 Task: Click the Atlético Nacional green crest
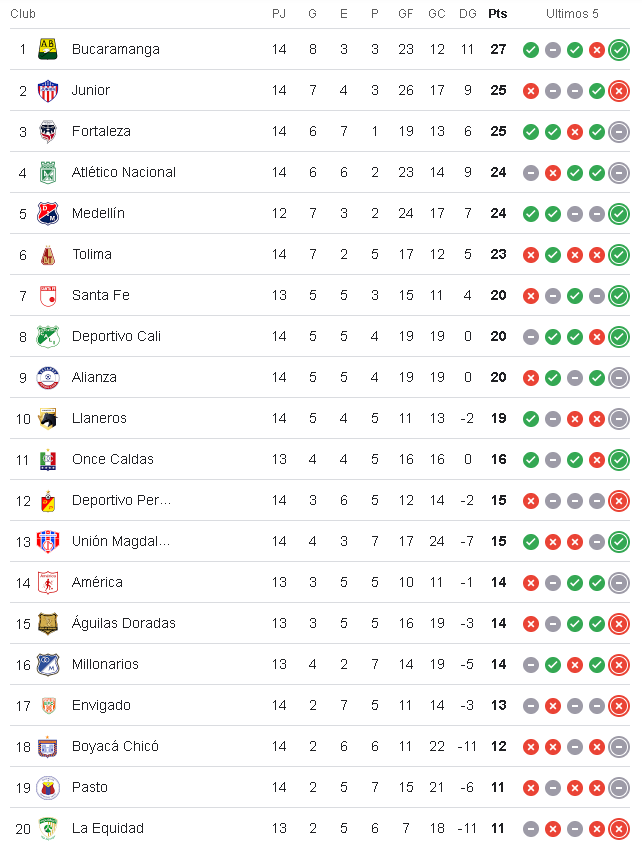pos(48,172)
